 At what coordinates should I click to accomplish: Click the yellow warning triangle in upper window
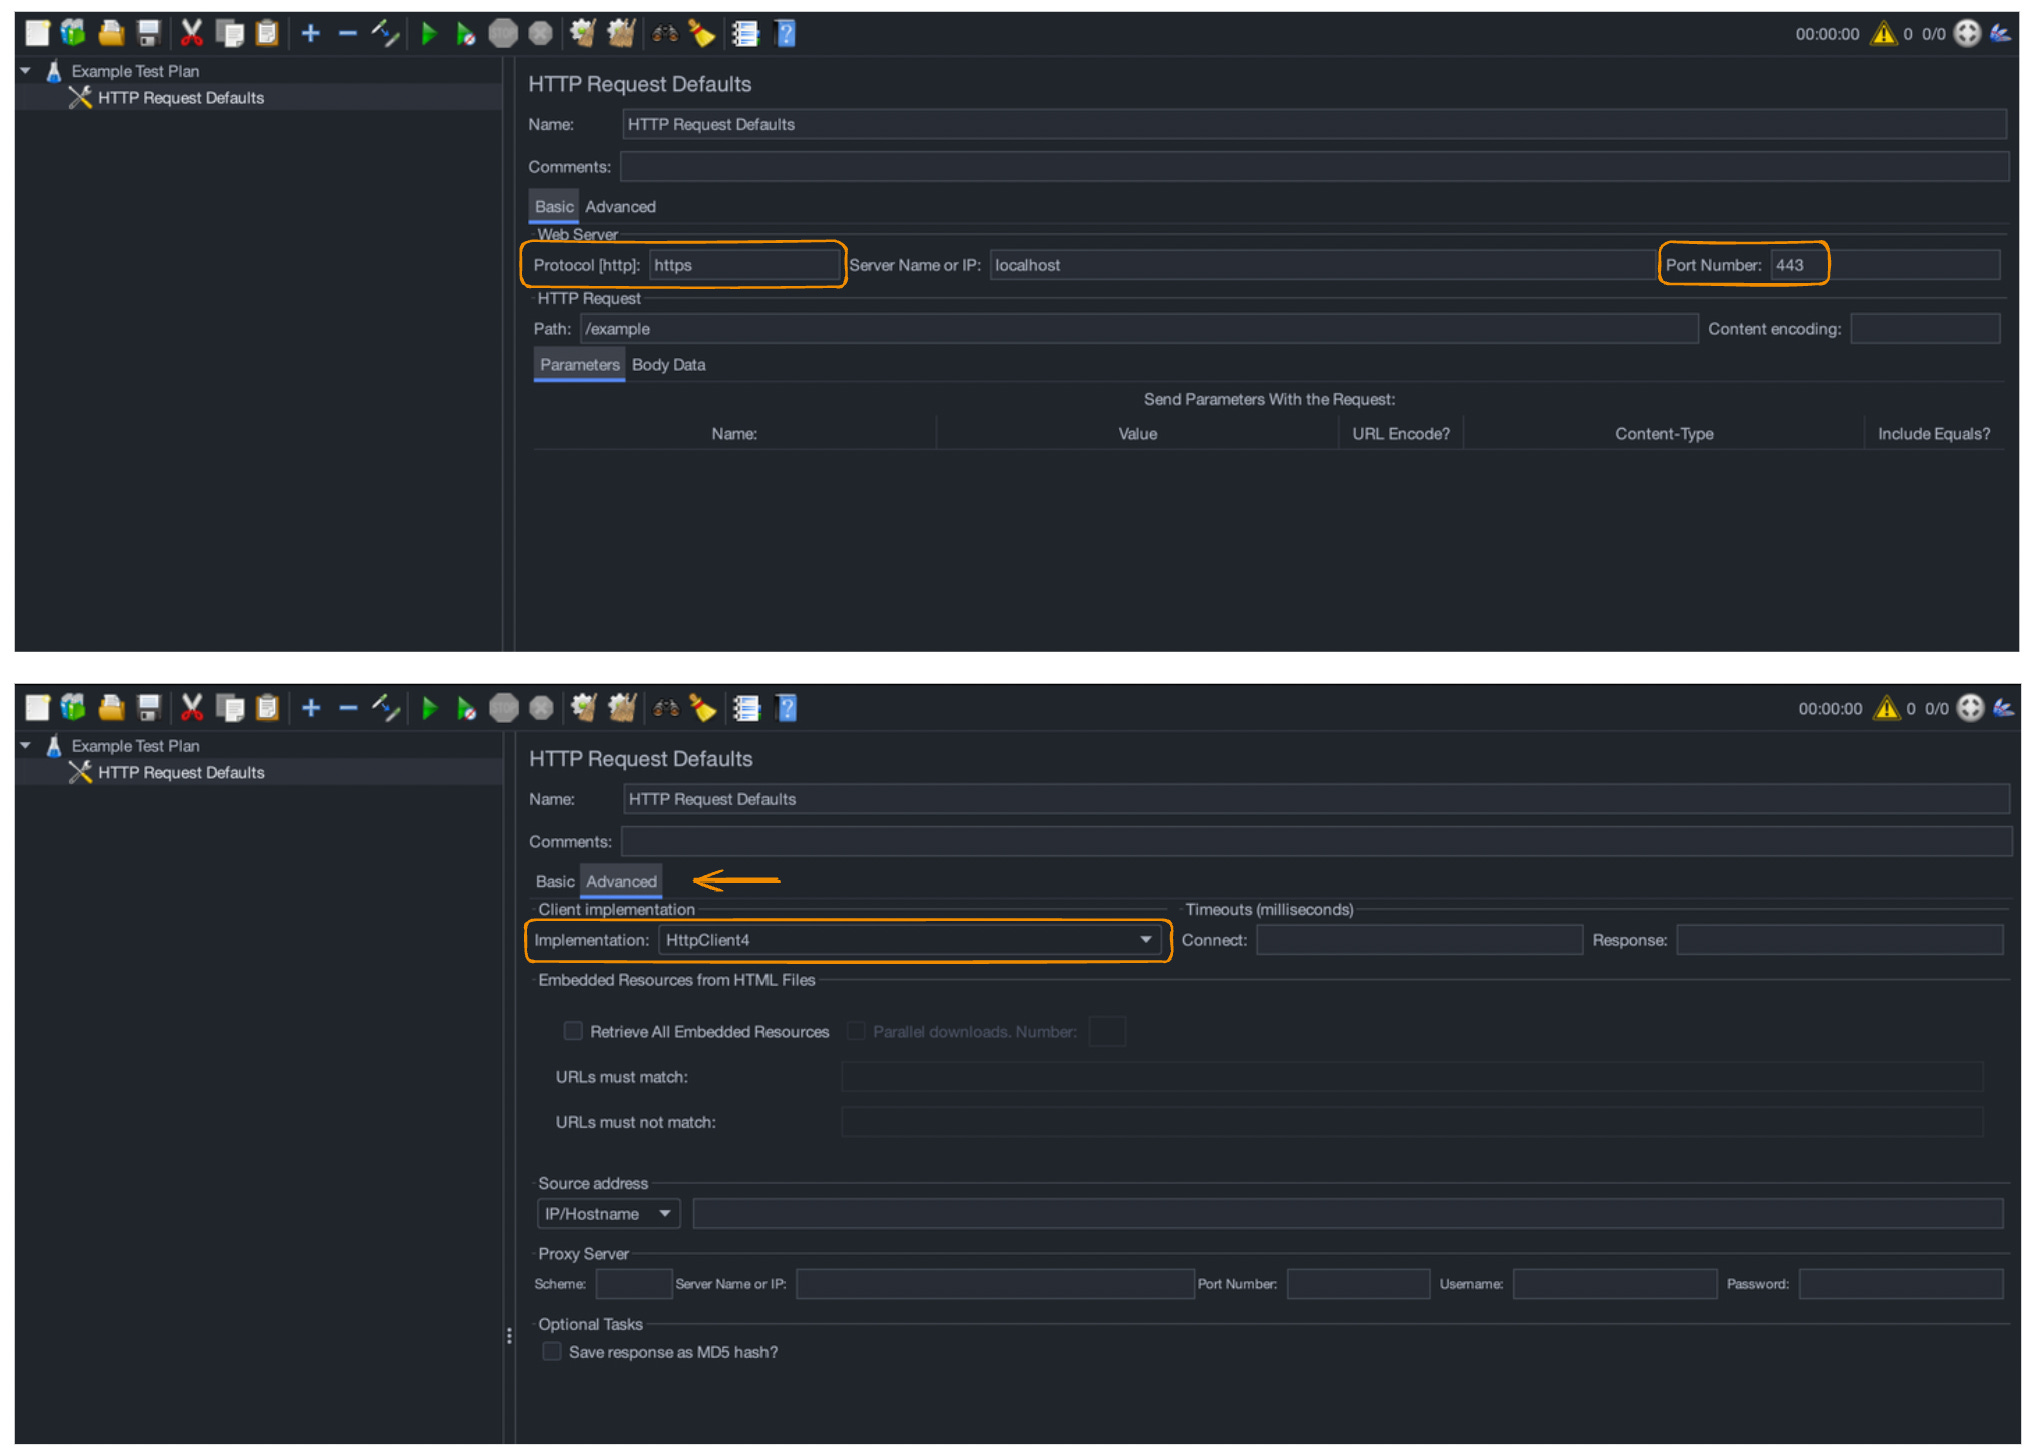tap(1883, 34)
